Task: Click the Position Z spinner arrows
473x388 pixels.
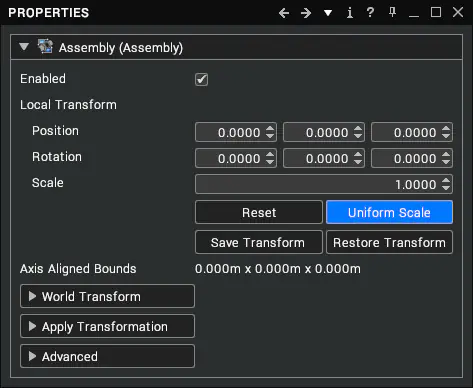Action: [x=446, y=132]
